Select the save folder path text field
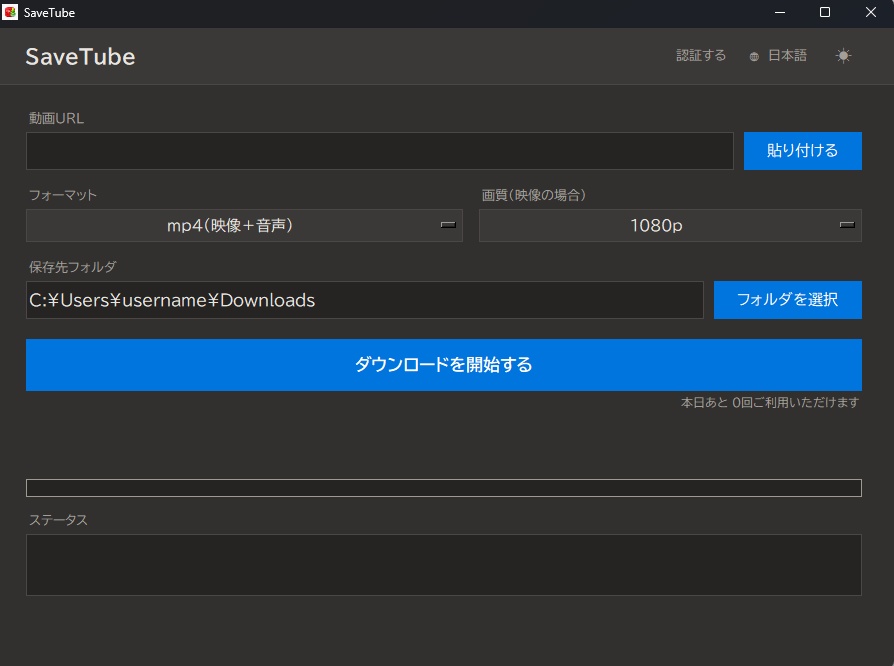 (x=364, y=299)
